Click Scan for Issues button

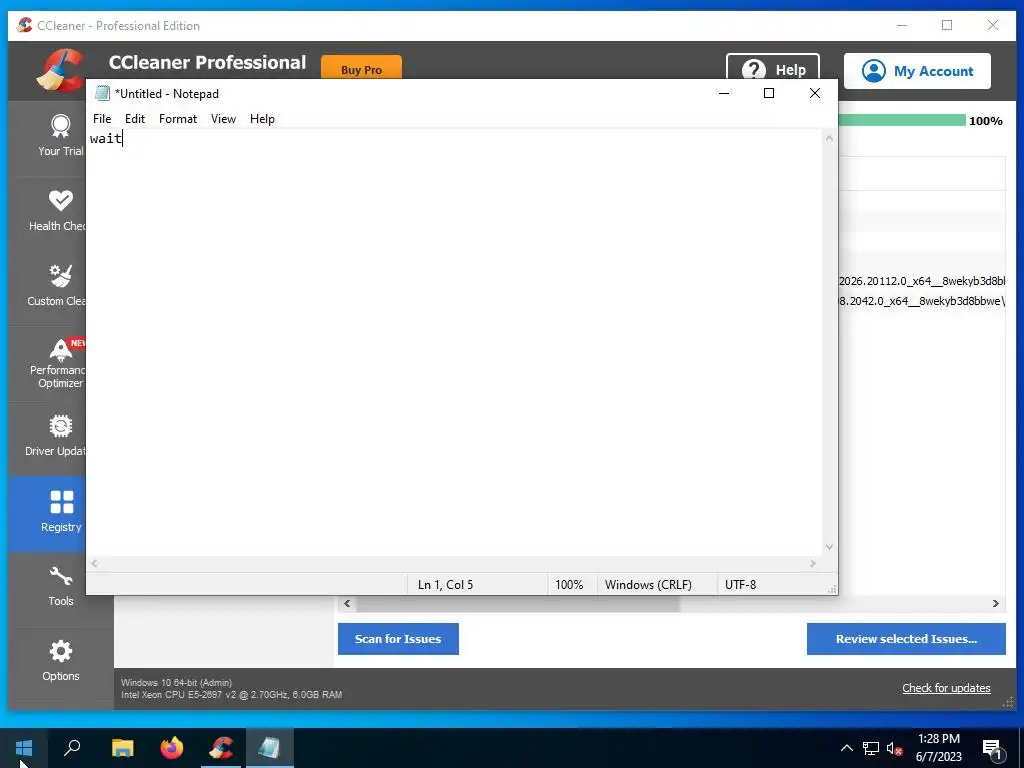[x=398, y=639]
